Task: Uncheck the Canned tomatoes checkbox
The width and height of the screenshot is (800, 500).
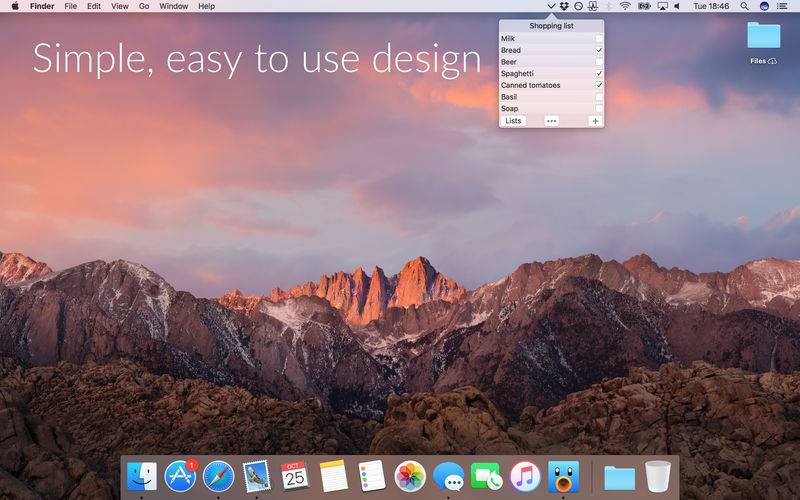Action: click(599, 85)
